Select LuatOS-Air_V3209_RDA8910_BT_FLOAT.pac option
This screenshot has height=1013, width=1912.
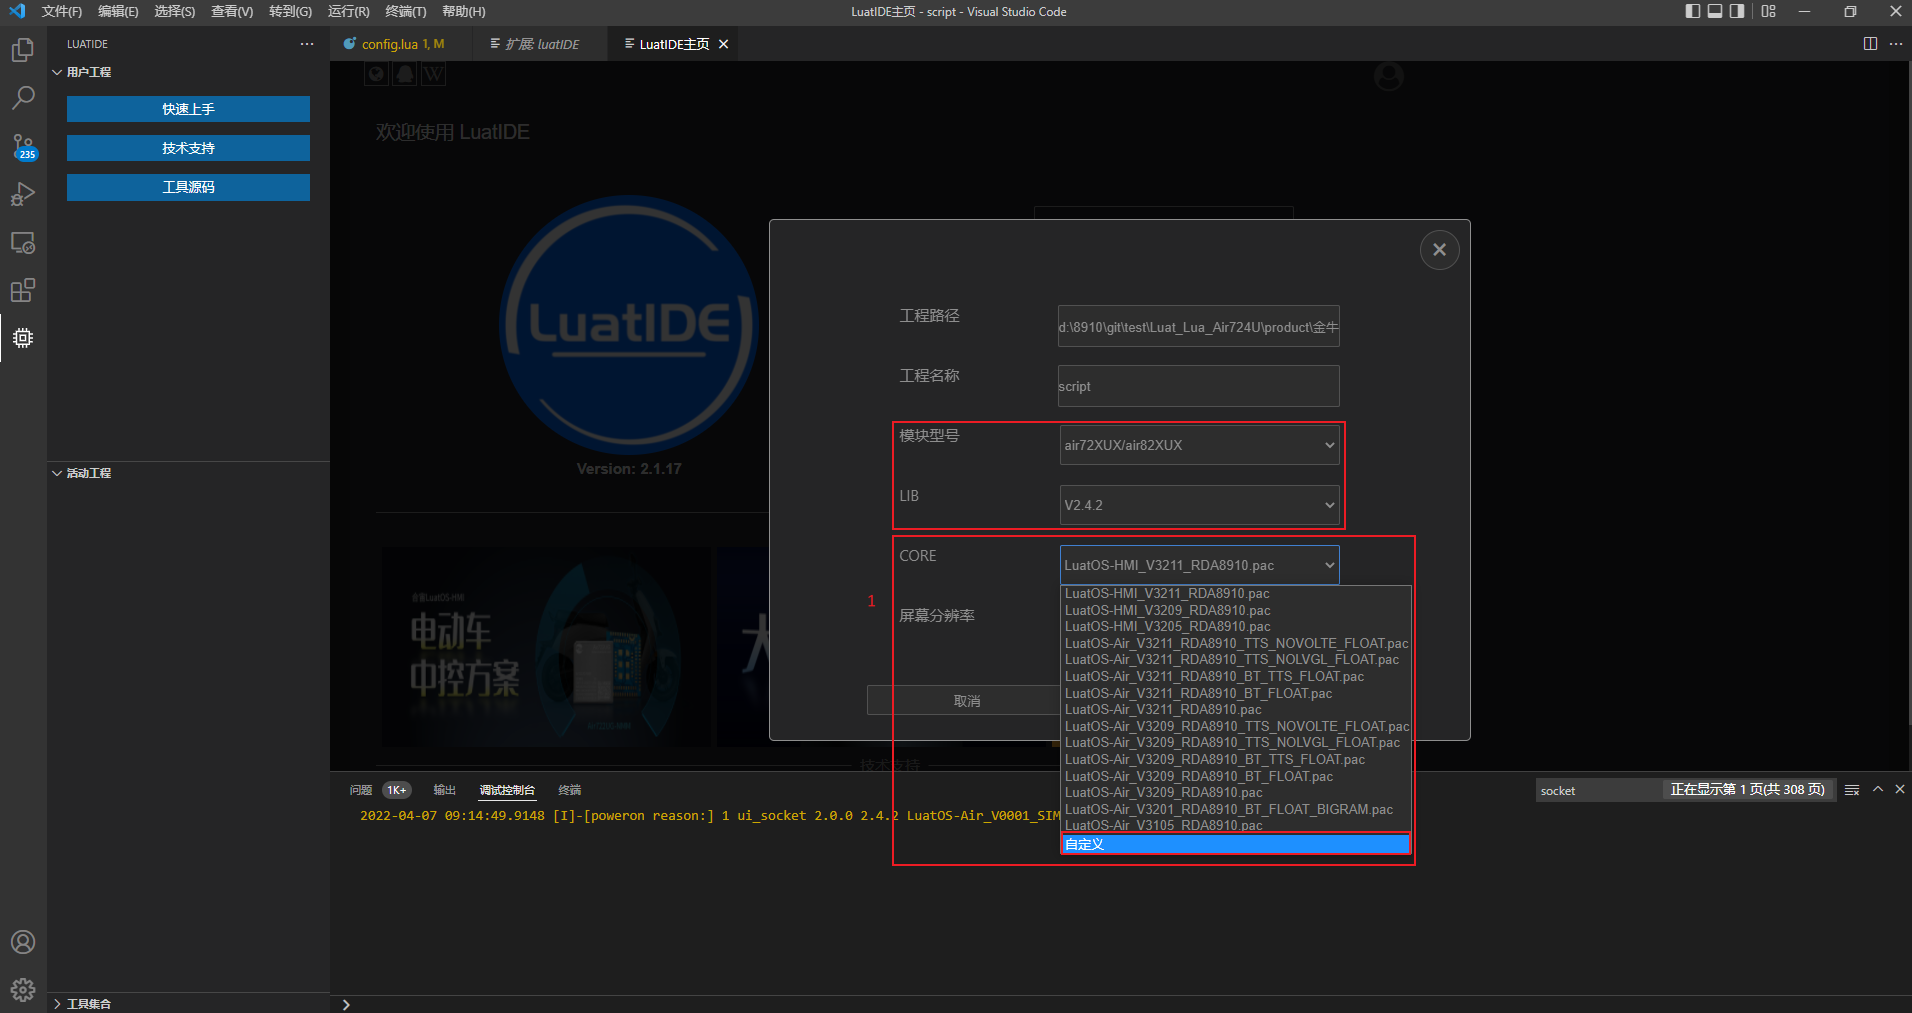[1236, 776]
